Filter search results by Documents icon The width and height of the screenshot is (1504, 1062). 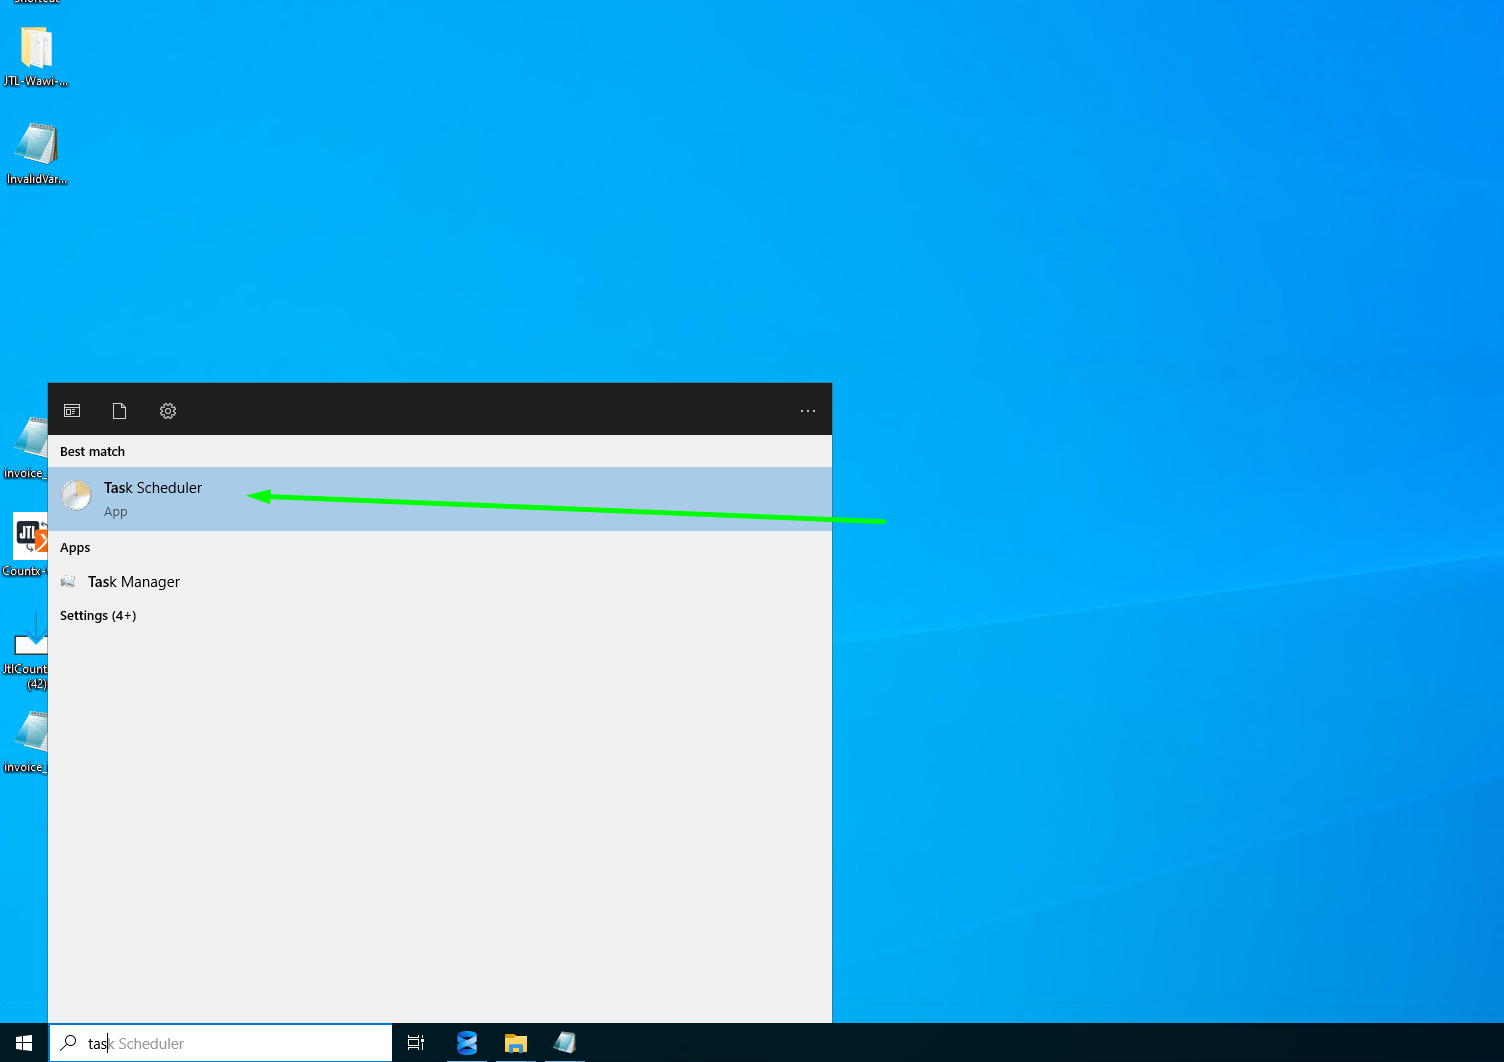(119, 411)
